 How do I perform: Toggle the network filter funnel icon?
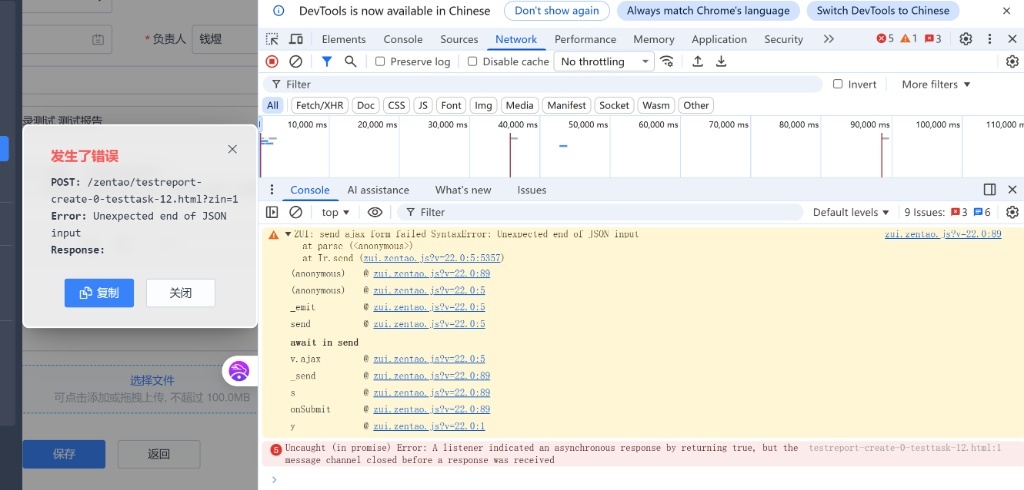[326, 61]
